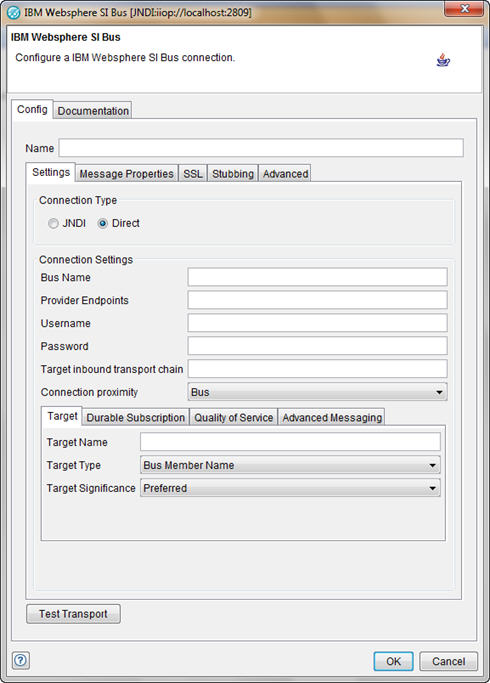Click the Password field
Viewport: 490px width, 683px height.
click(x=317, y=346)
